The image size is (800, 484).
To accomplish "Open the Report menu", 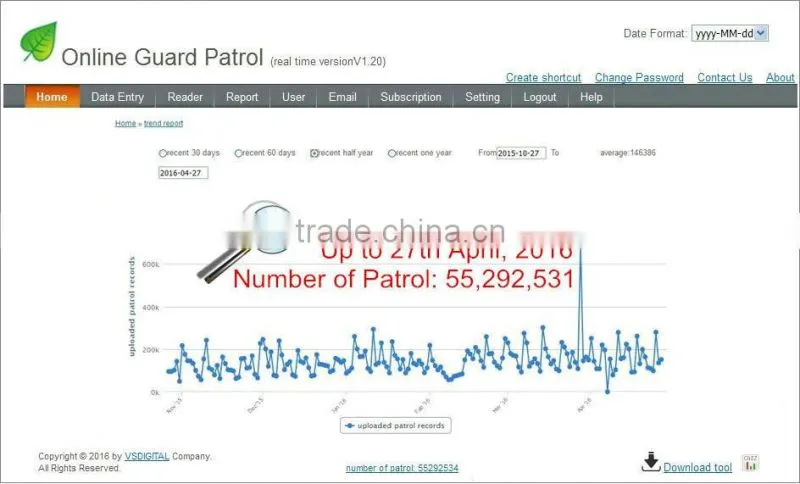I will click(x=242, y=97).
